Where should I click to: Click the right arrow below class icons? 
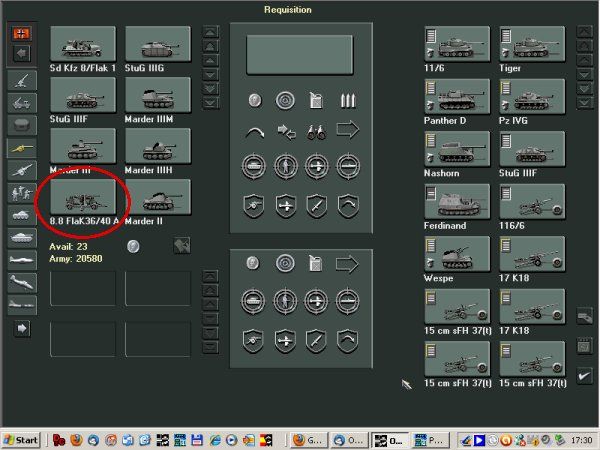tap(22, 328)
